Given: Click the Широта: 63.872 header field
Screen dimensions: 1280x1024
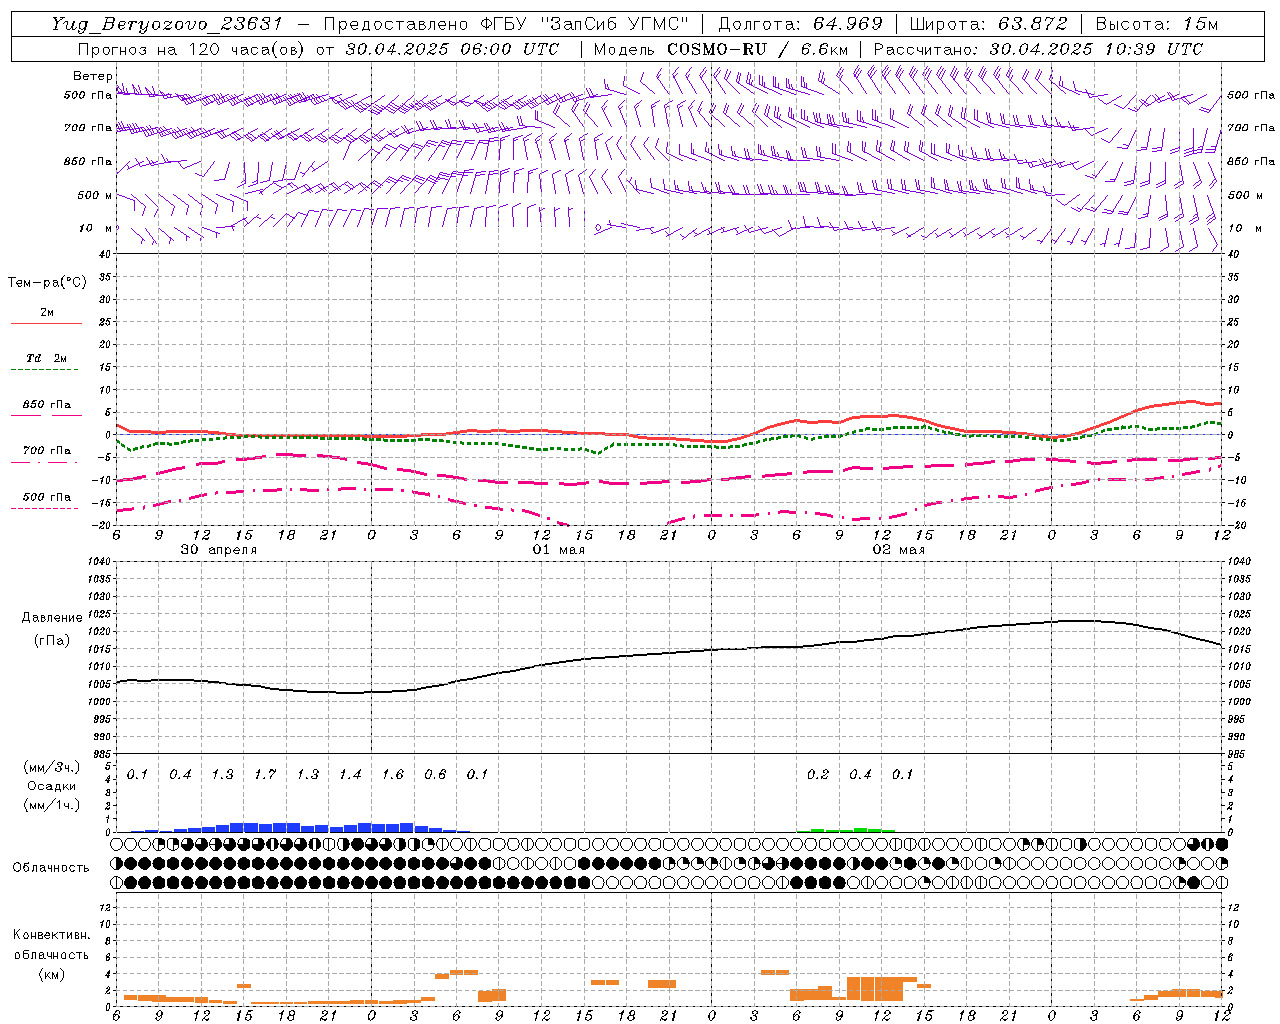Looking at the screenshot, I should pyautogui.click(x=988, y=24).
